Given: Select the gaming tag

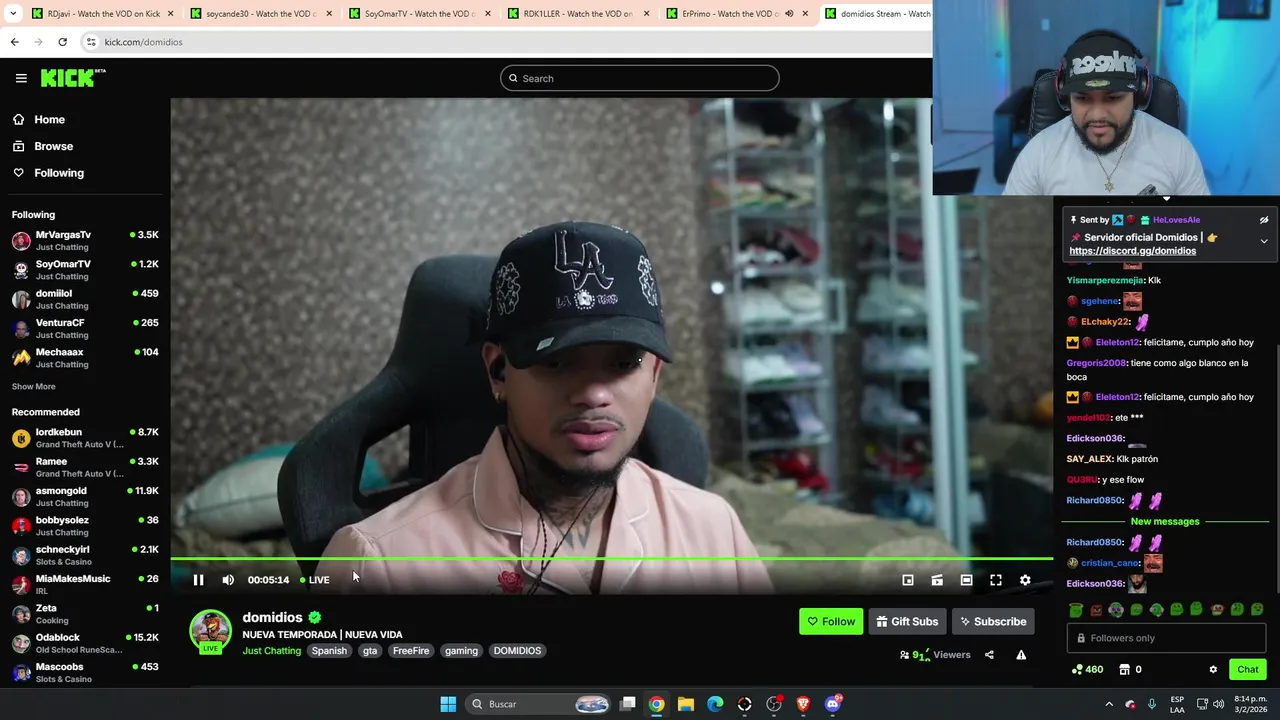Looking at the screenshot, I should click(x=461, y=651).
